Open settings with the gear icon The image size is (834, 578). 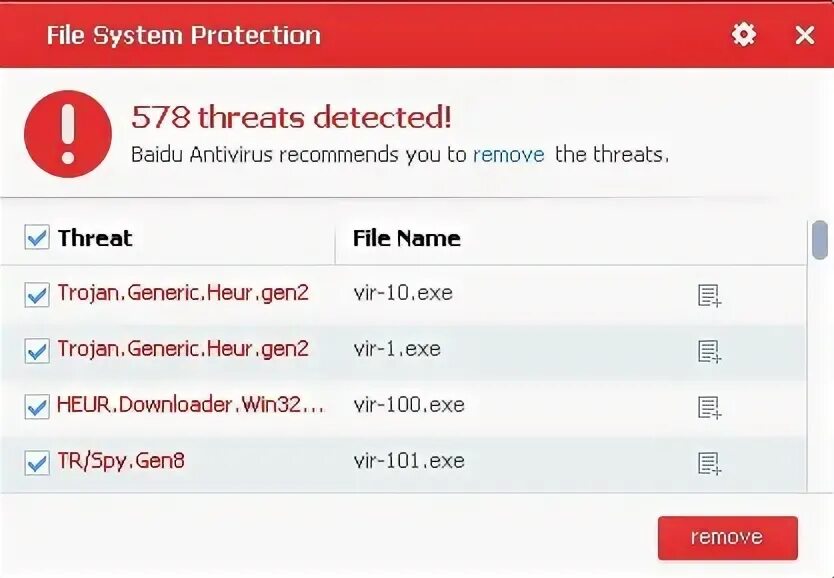(x=744, y=35)
